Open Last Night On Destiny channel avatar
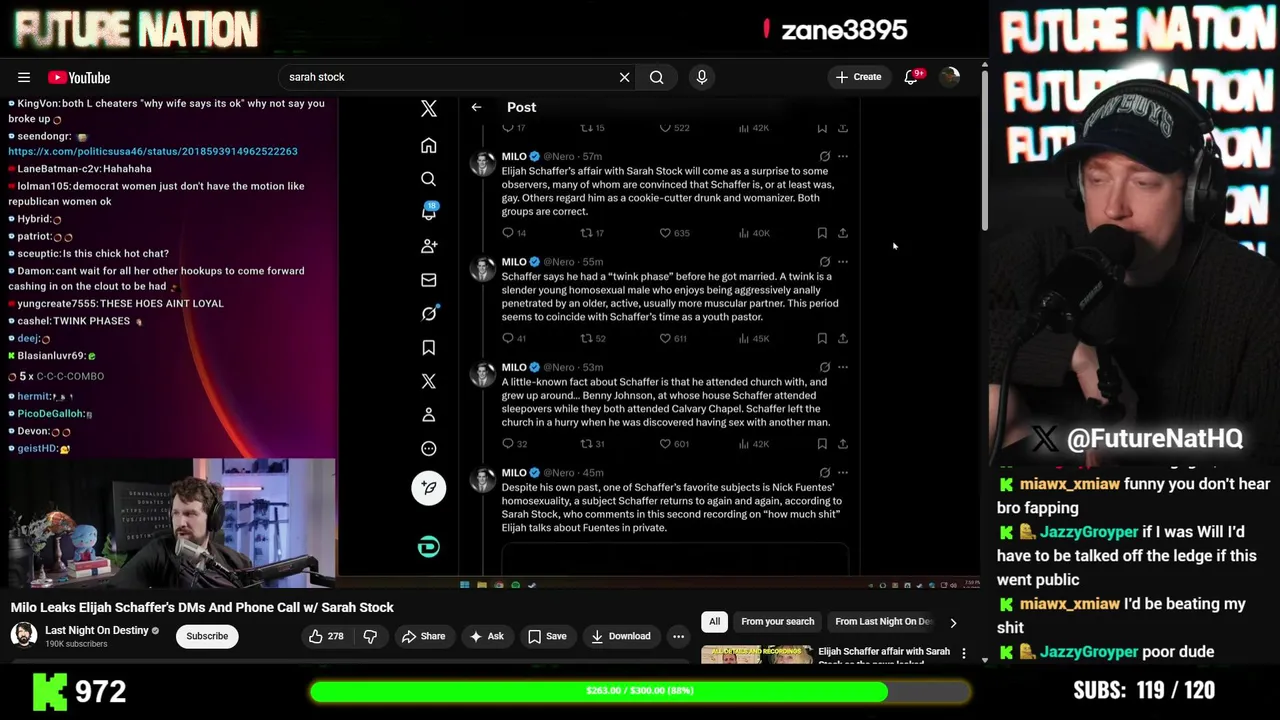The height and width of the screenshot is (720, 1280). (x=24, y=635)
